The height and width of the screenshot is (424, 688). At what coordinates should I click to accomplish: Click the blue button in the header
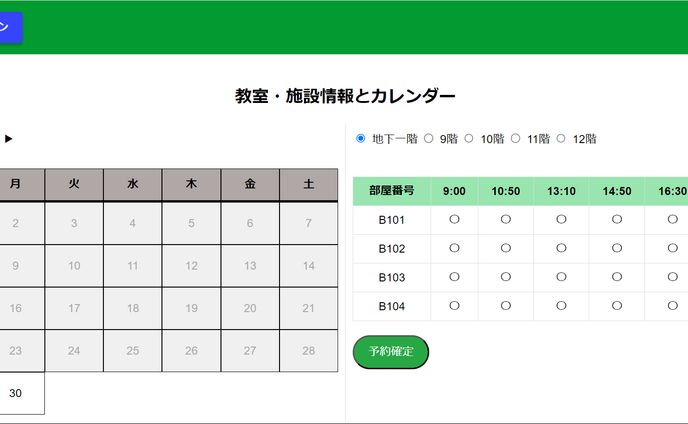point(9,27)
